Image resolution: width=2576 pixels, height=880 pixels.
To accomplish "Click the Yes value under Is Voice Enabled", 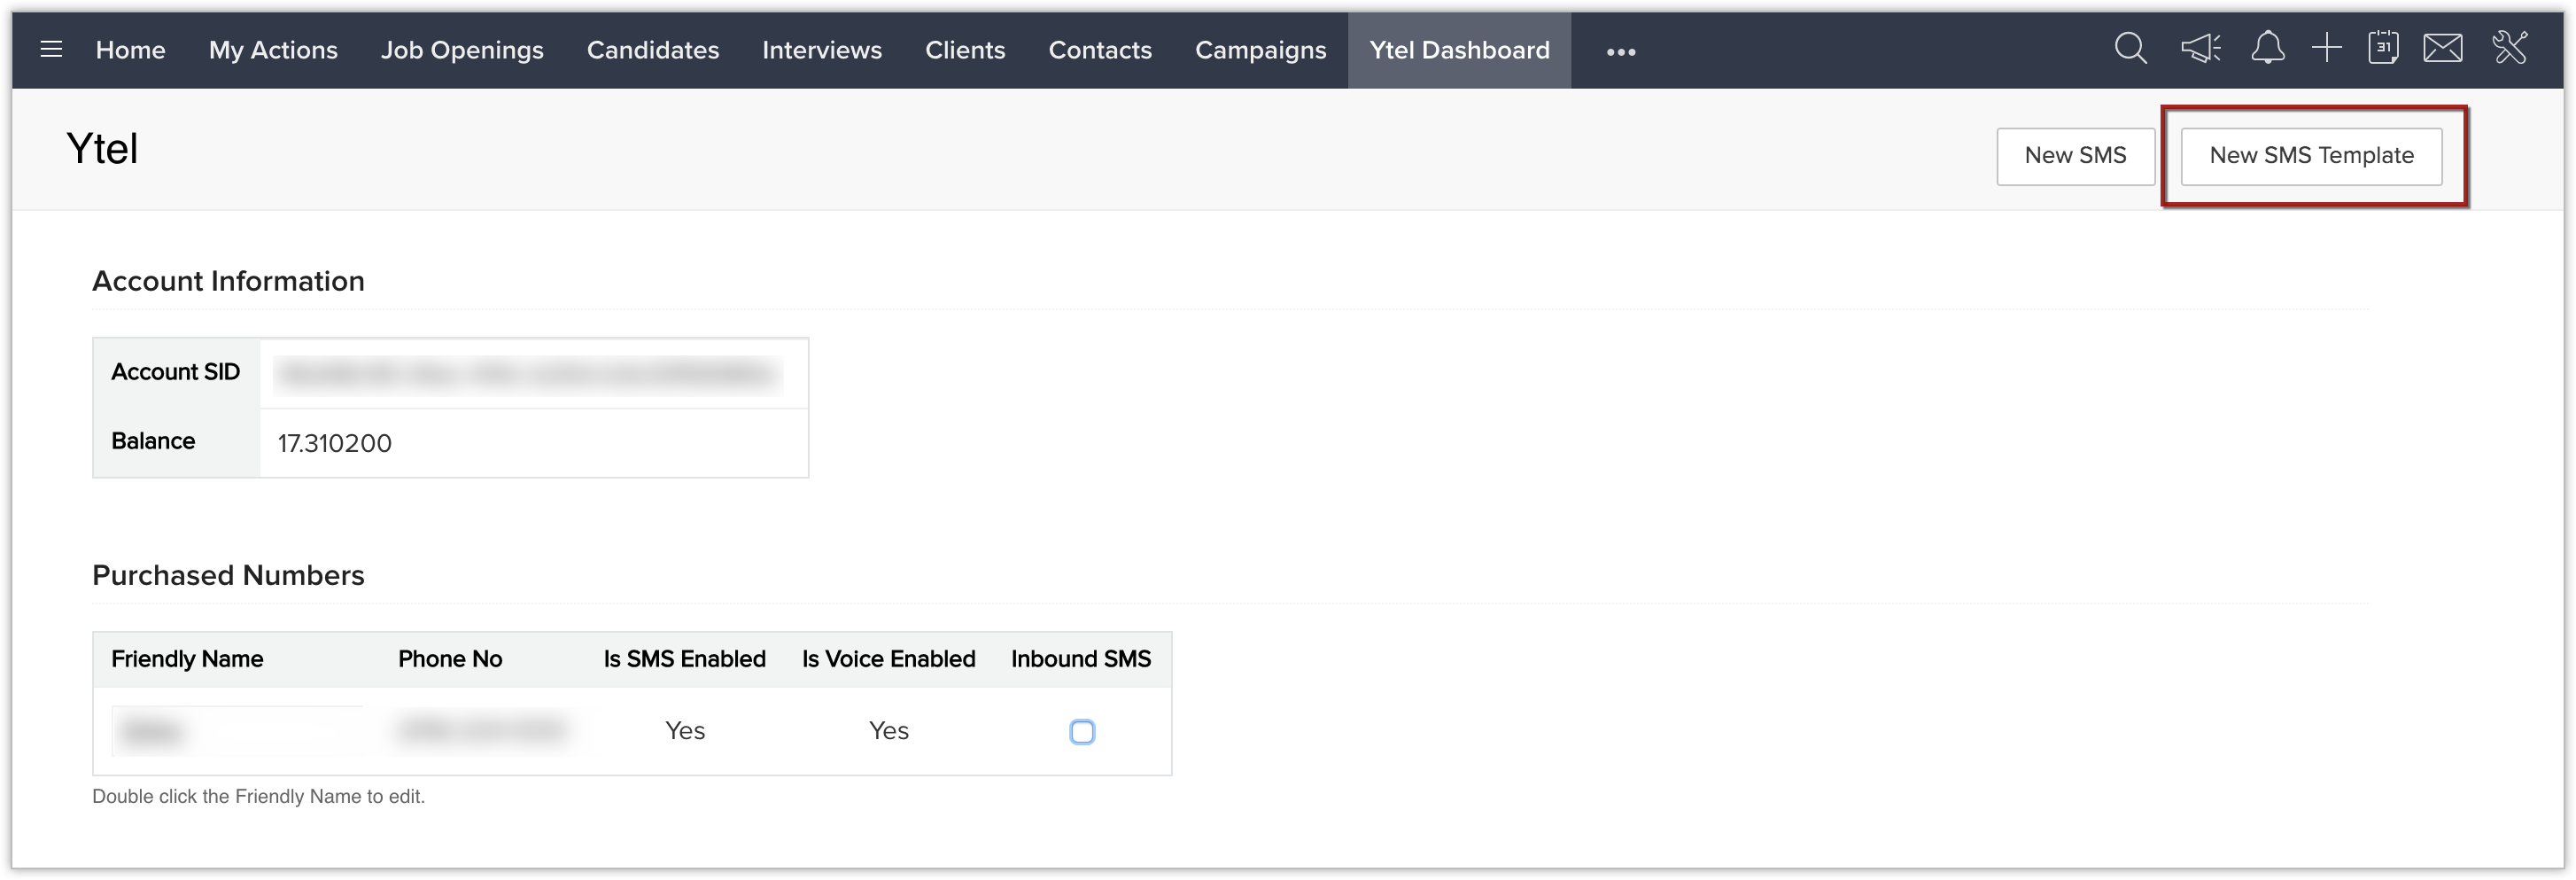I will [x=888, y=731].
